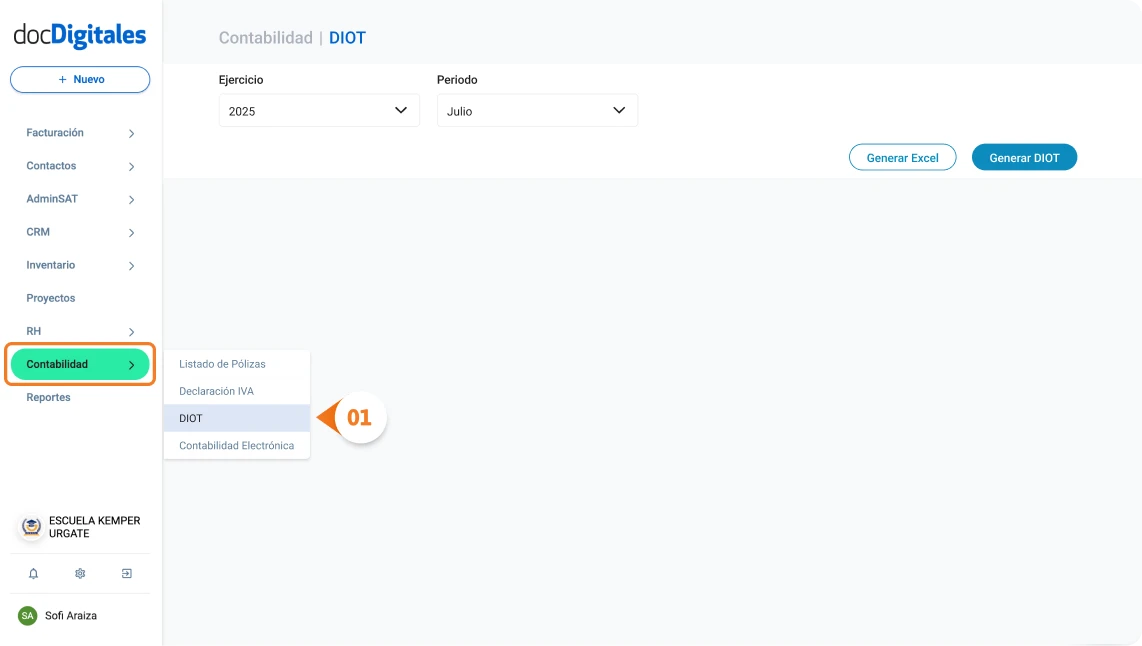1142x646 pixels.
Task: Click the Escuela Kemper Urgate logo
Action: pos(32,527)
